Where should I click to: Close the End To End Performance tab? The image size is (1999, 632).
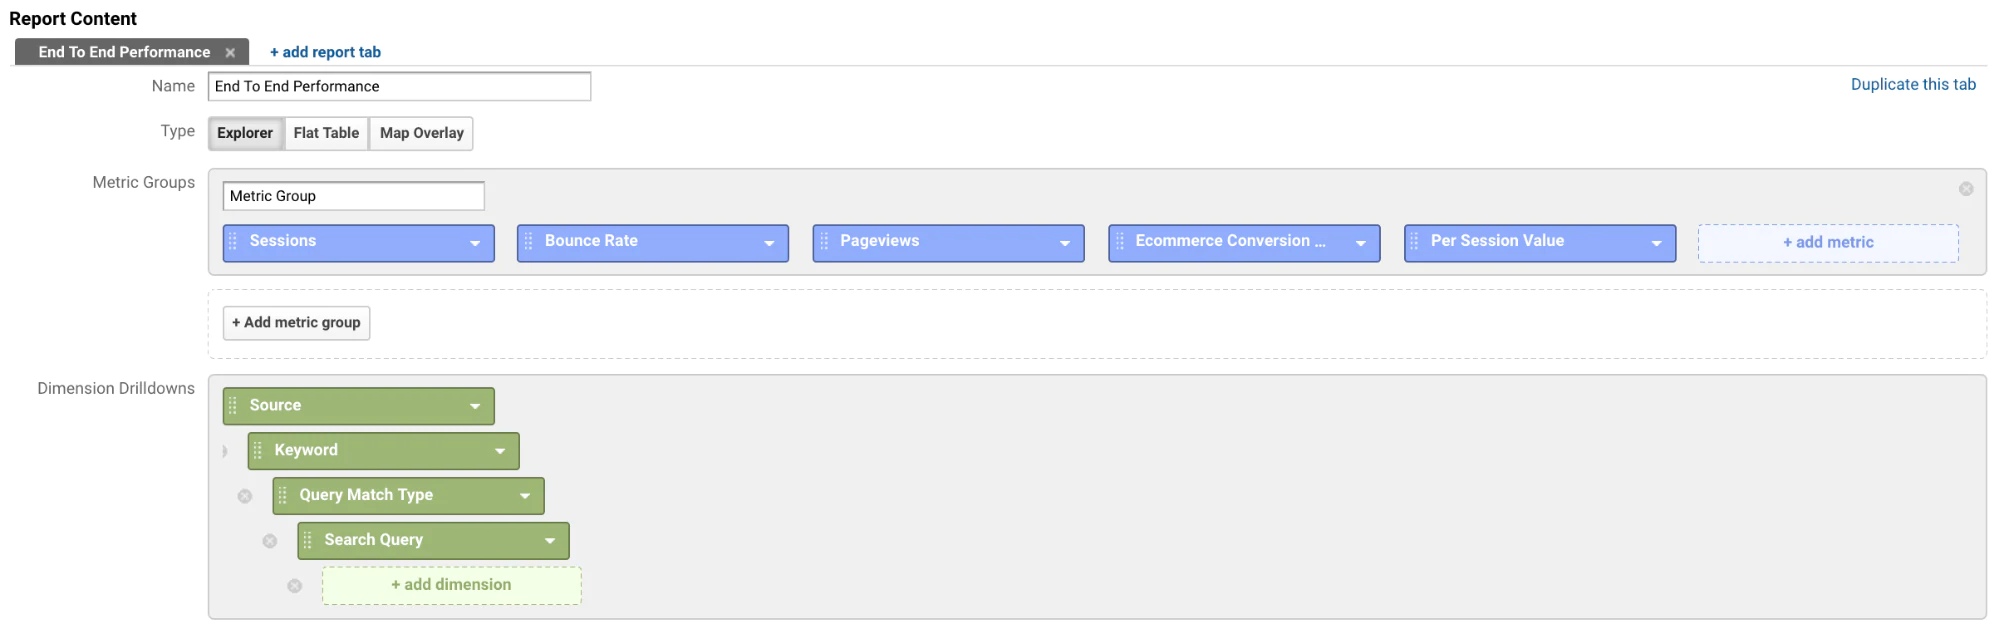pyautogui.click(x=230, y=53)
